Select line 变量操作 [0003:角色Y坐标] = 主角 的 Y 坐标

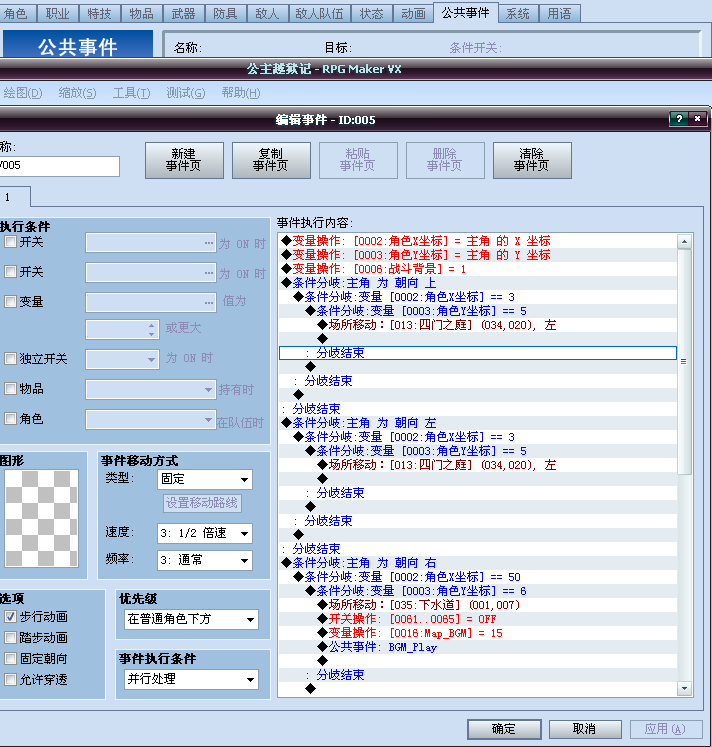[478, 255]
